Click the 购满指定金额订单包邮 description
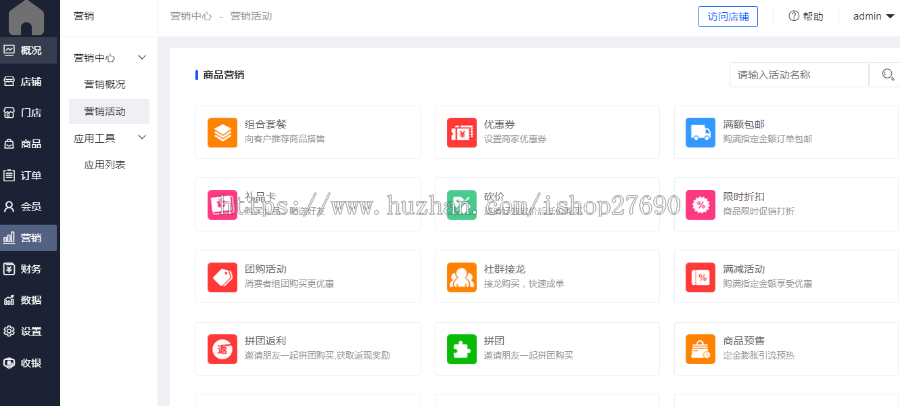 pos(767,139)
